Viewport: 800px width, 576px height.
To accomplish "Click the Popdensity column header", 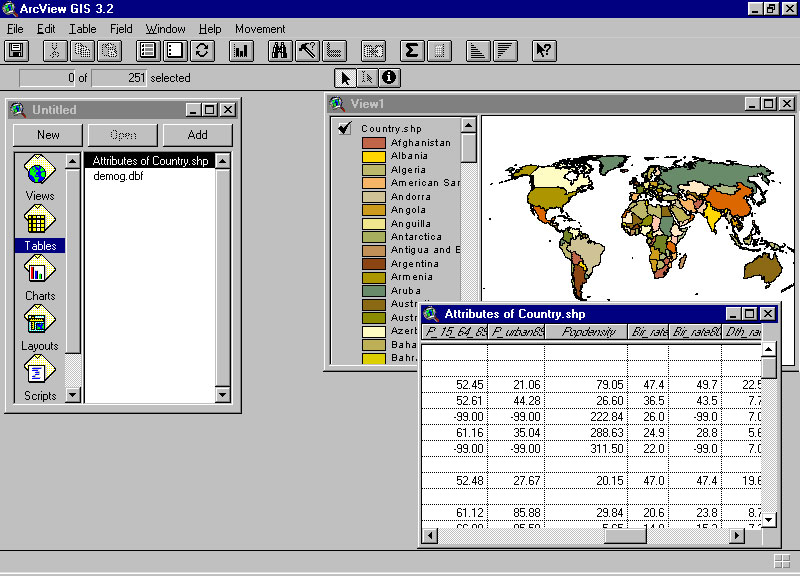I will tap(586, 331).
